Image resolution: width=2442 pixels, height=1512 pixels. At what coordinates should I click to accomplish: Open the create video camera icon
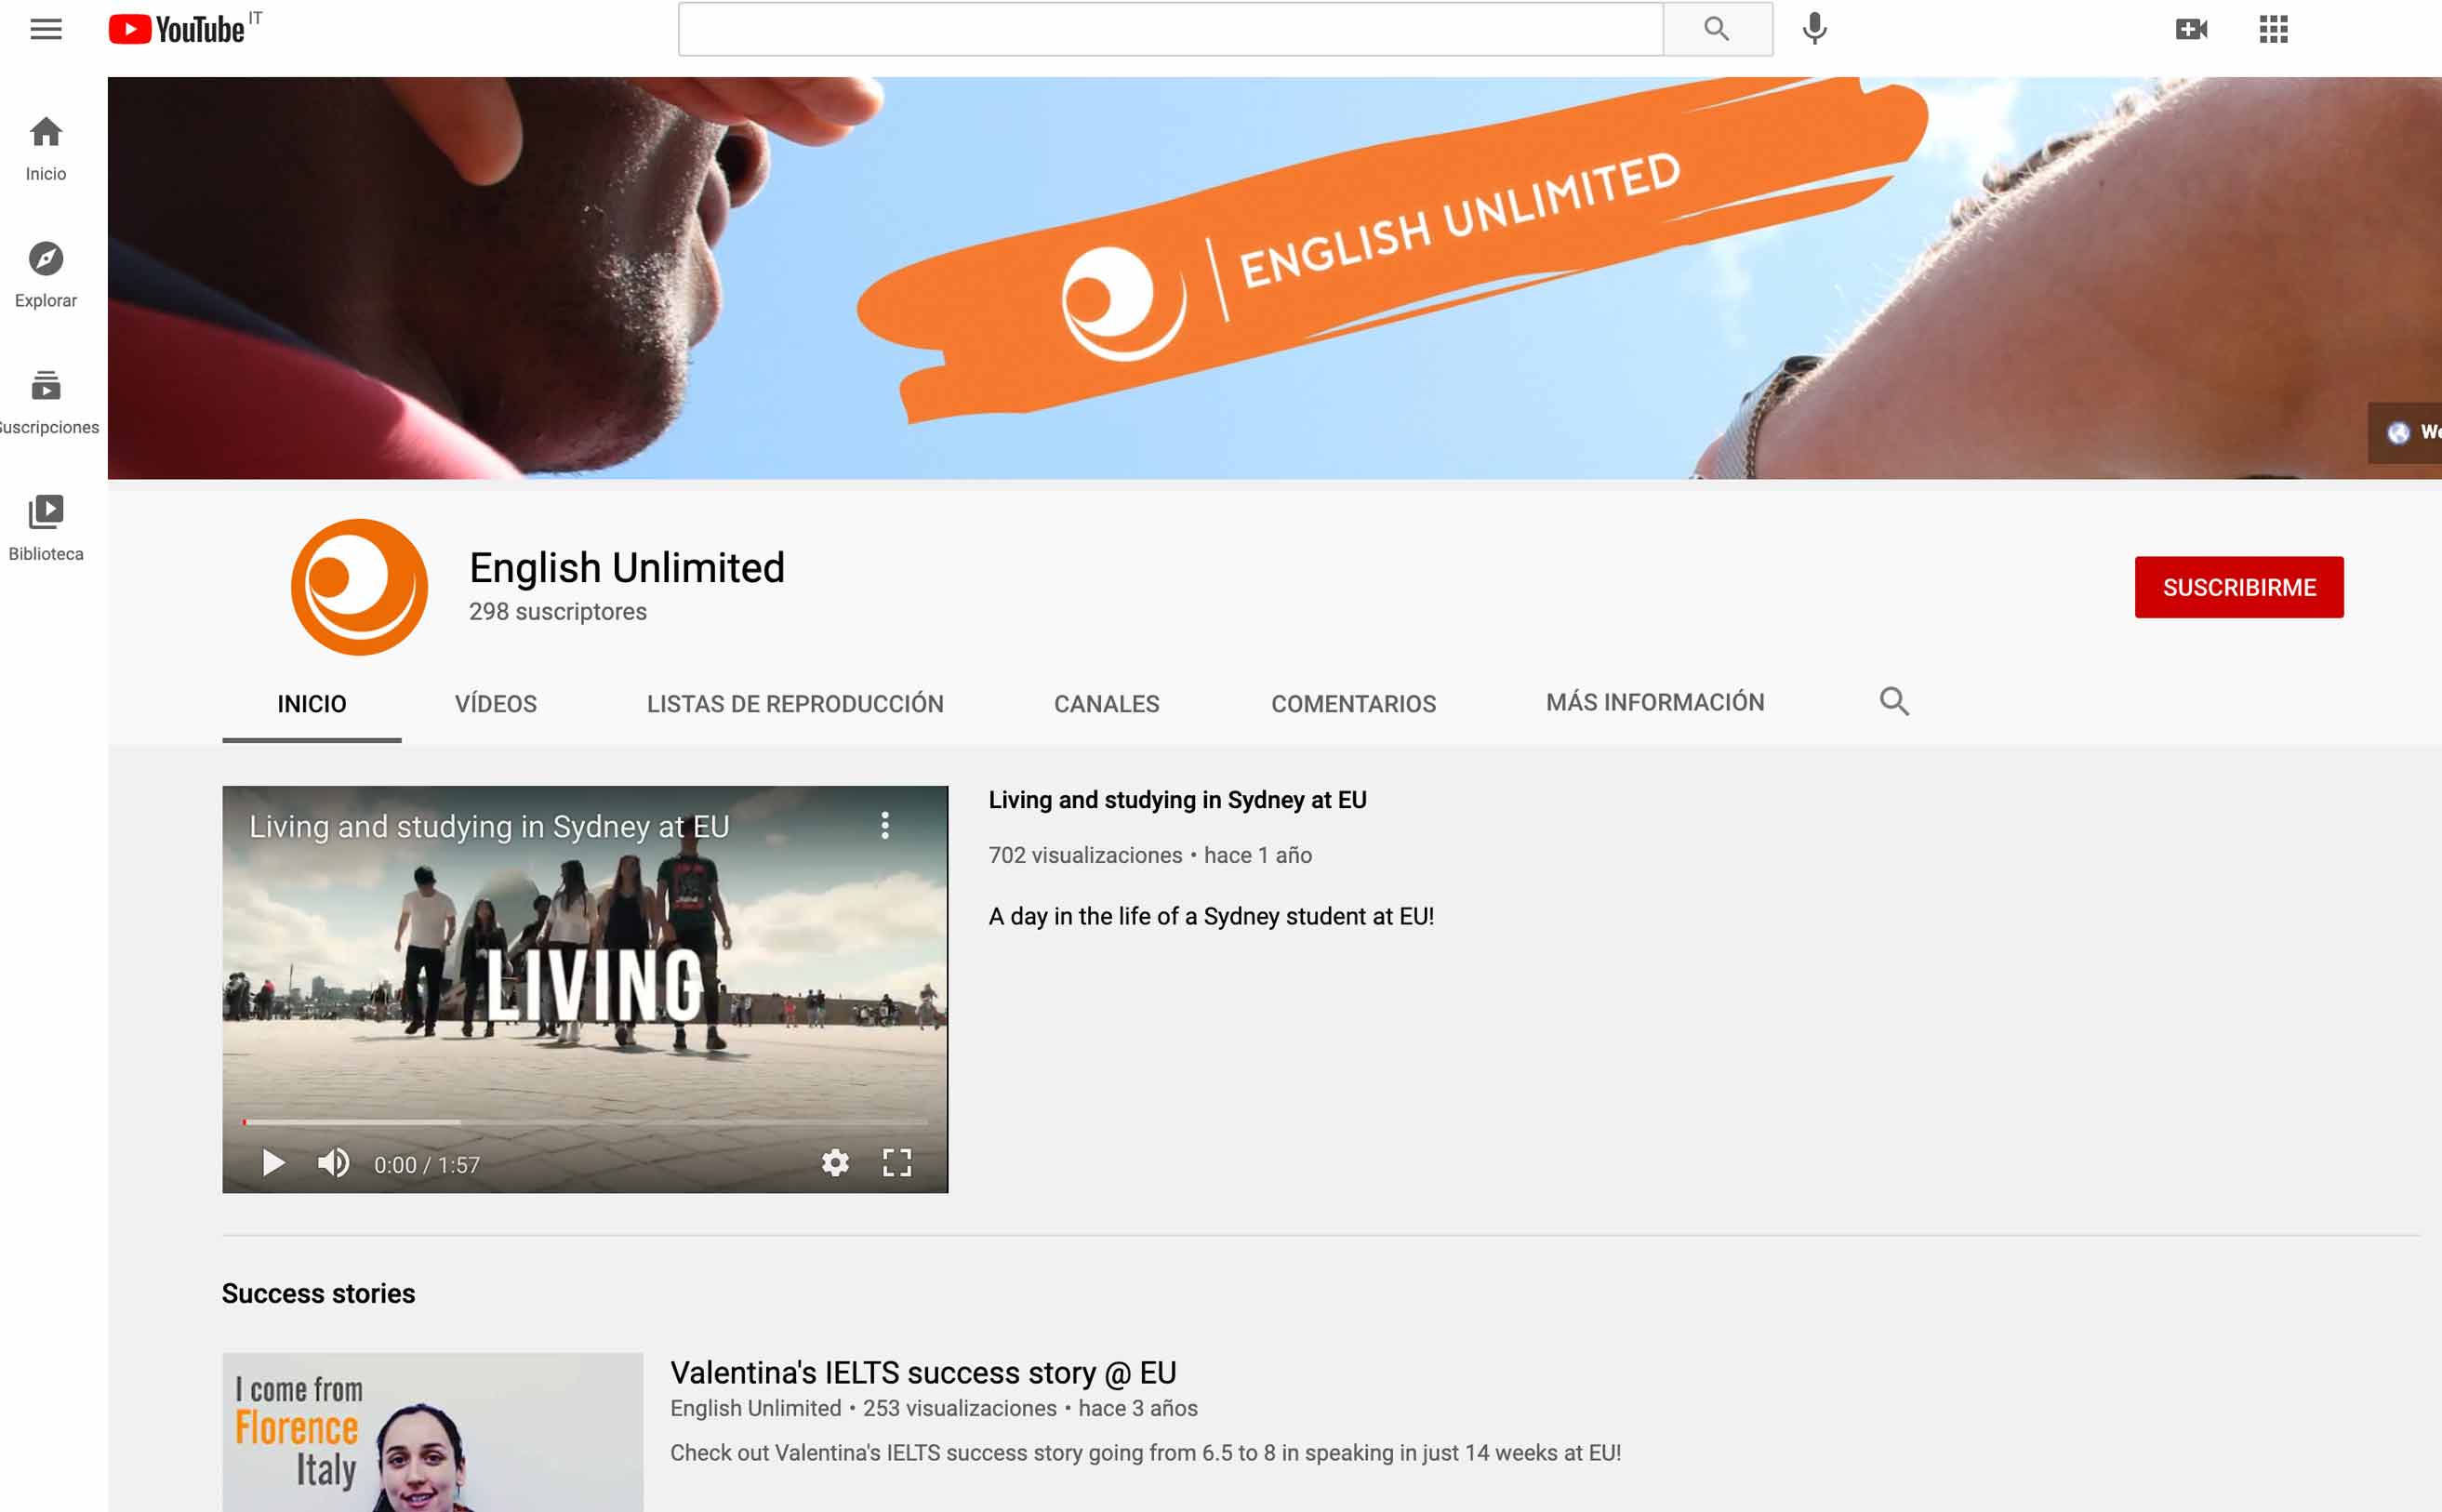[x=2191, y=29]
